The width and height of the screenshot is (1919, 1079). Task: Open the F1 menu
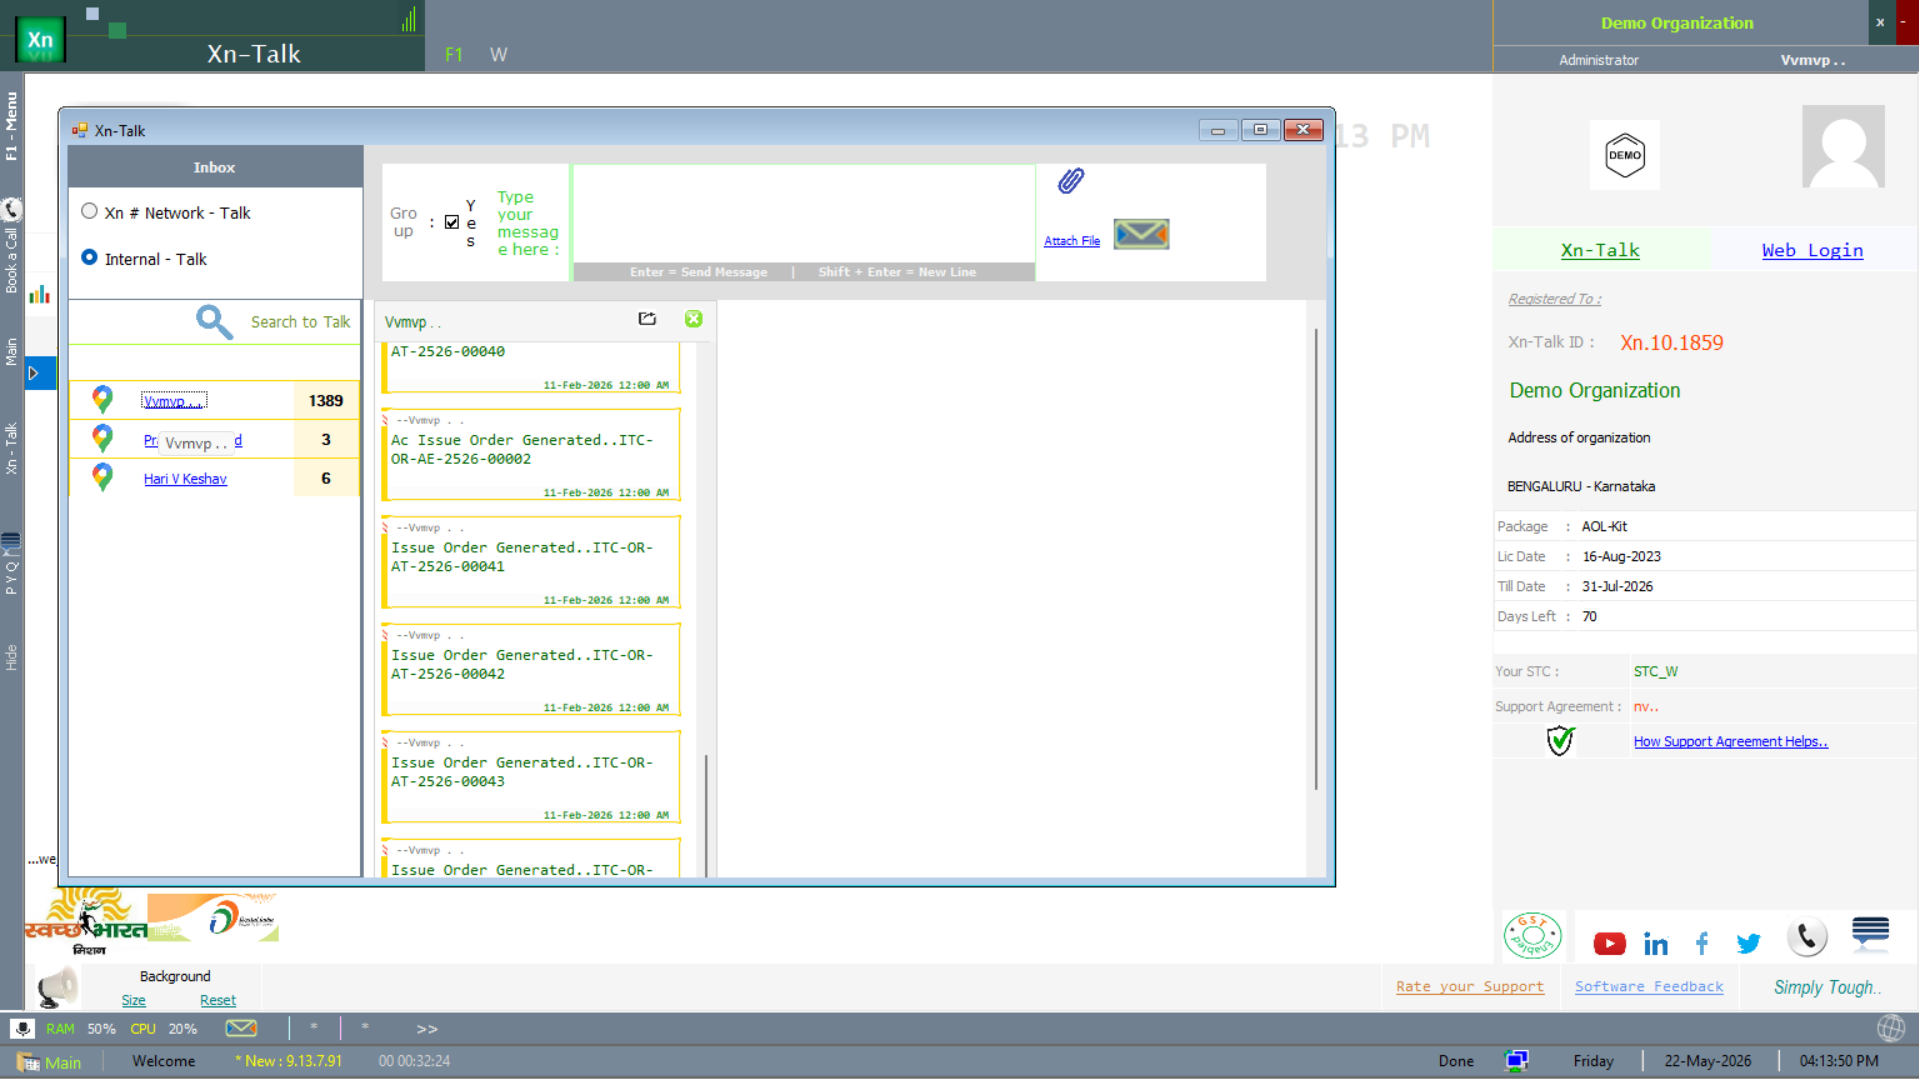454,55
